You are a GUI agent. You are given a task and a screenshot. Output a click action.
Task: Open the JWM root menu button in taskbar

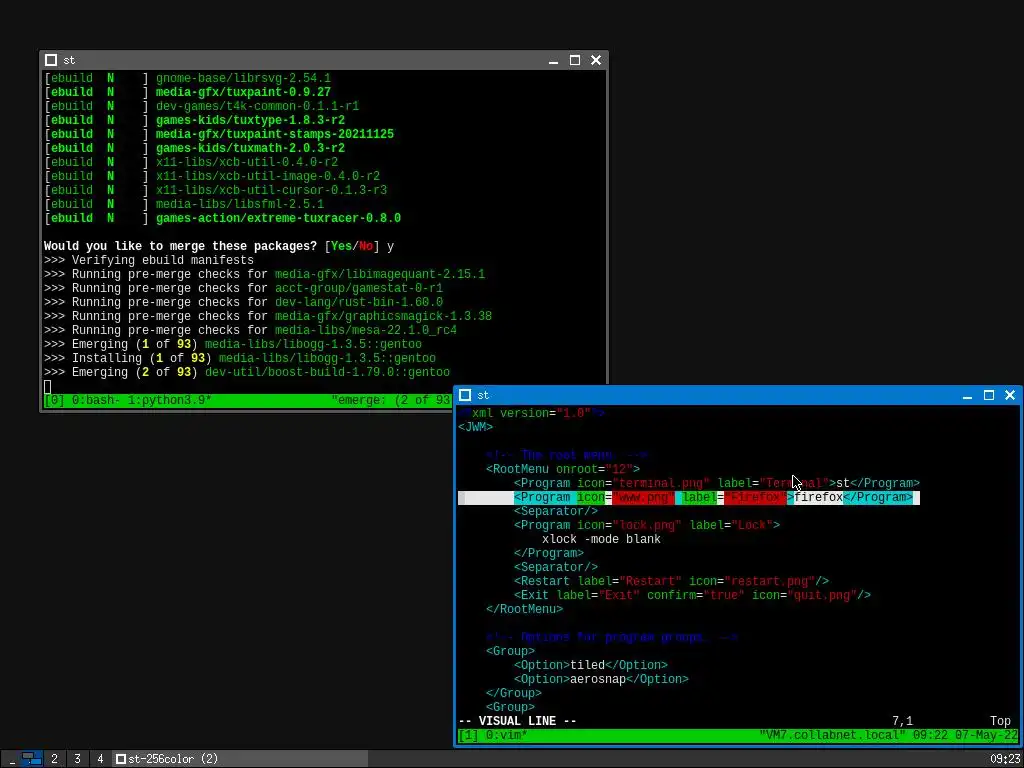[11, 759]
